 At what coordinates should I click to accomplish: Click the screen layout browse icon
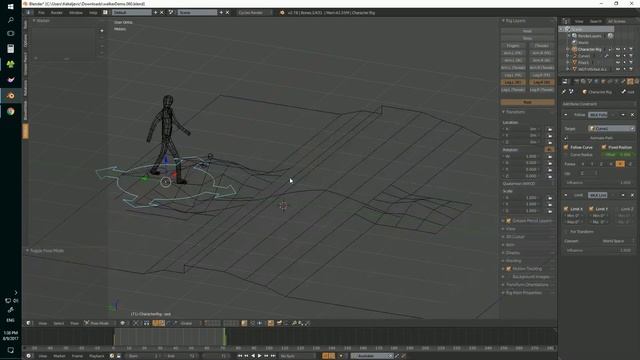tap(106, 13)
